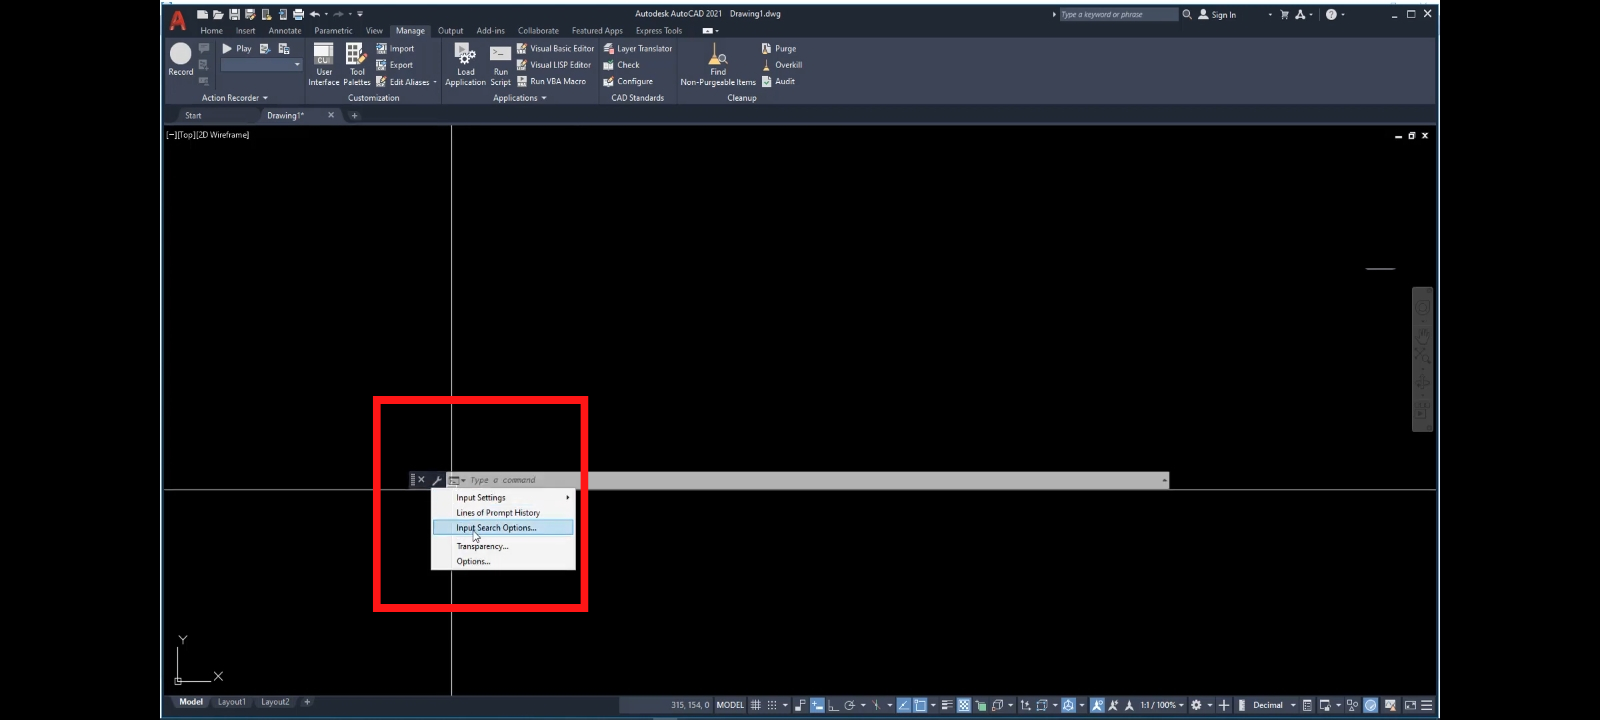This screenshot has height=720, width=1600.
Task: Click the Plot printer icon in quick access toolbar
Action: (x=298, y=14)
